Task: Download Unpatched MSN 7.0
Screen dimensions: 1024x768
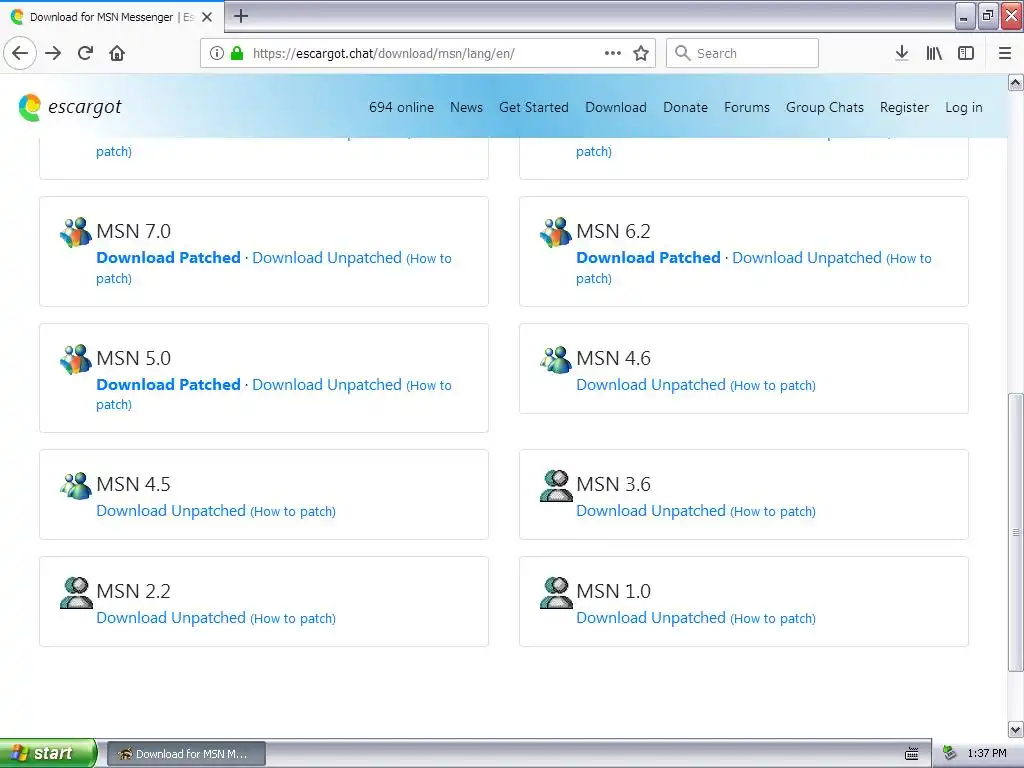Action: pos(327,257)
